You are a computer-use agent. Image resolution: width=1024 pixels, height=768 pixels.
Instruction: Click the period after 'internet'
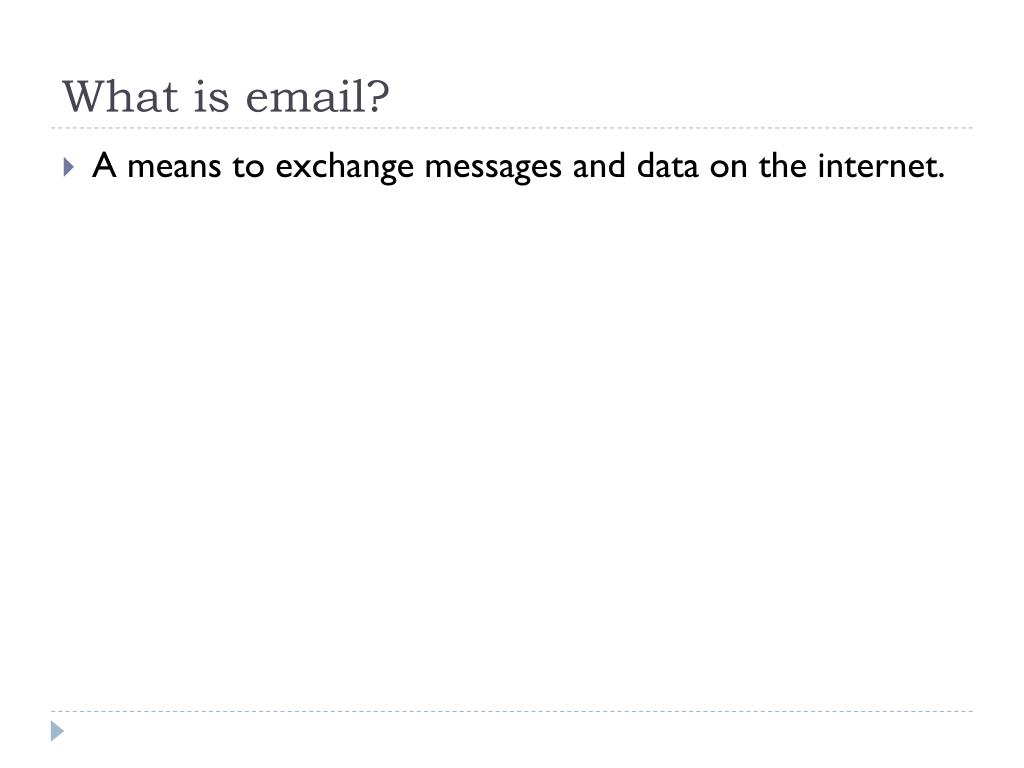941,175
